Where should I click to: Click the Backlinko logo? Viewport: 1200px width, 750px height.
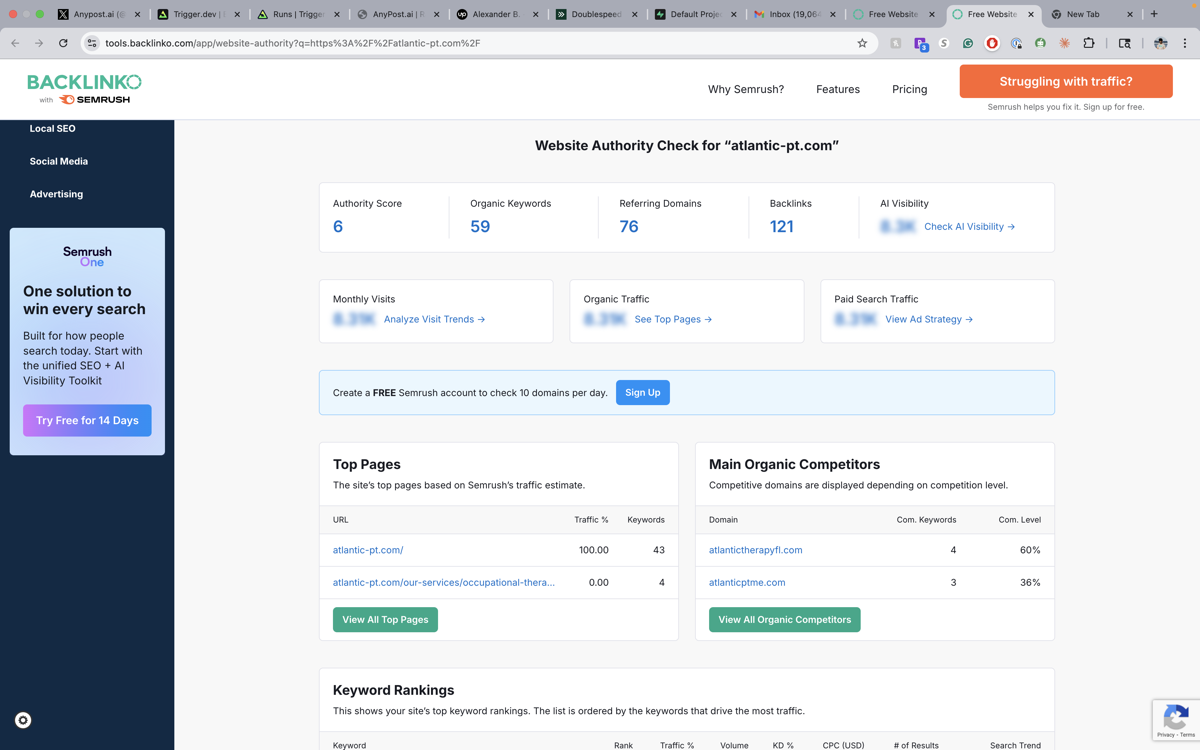coord(84,88)
